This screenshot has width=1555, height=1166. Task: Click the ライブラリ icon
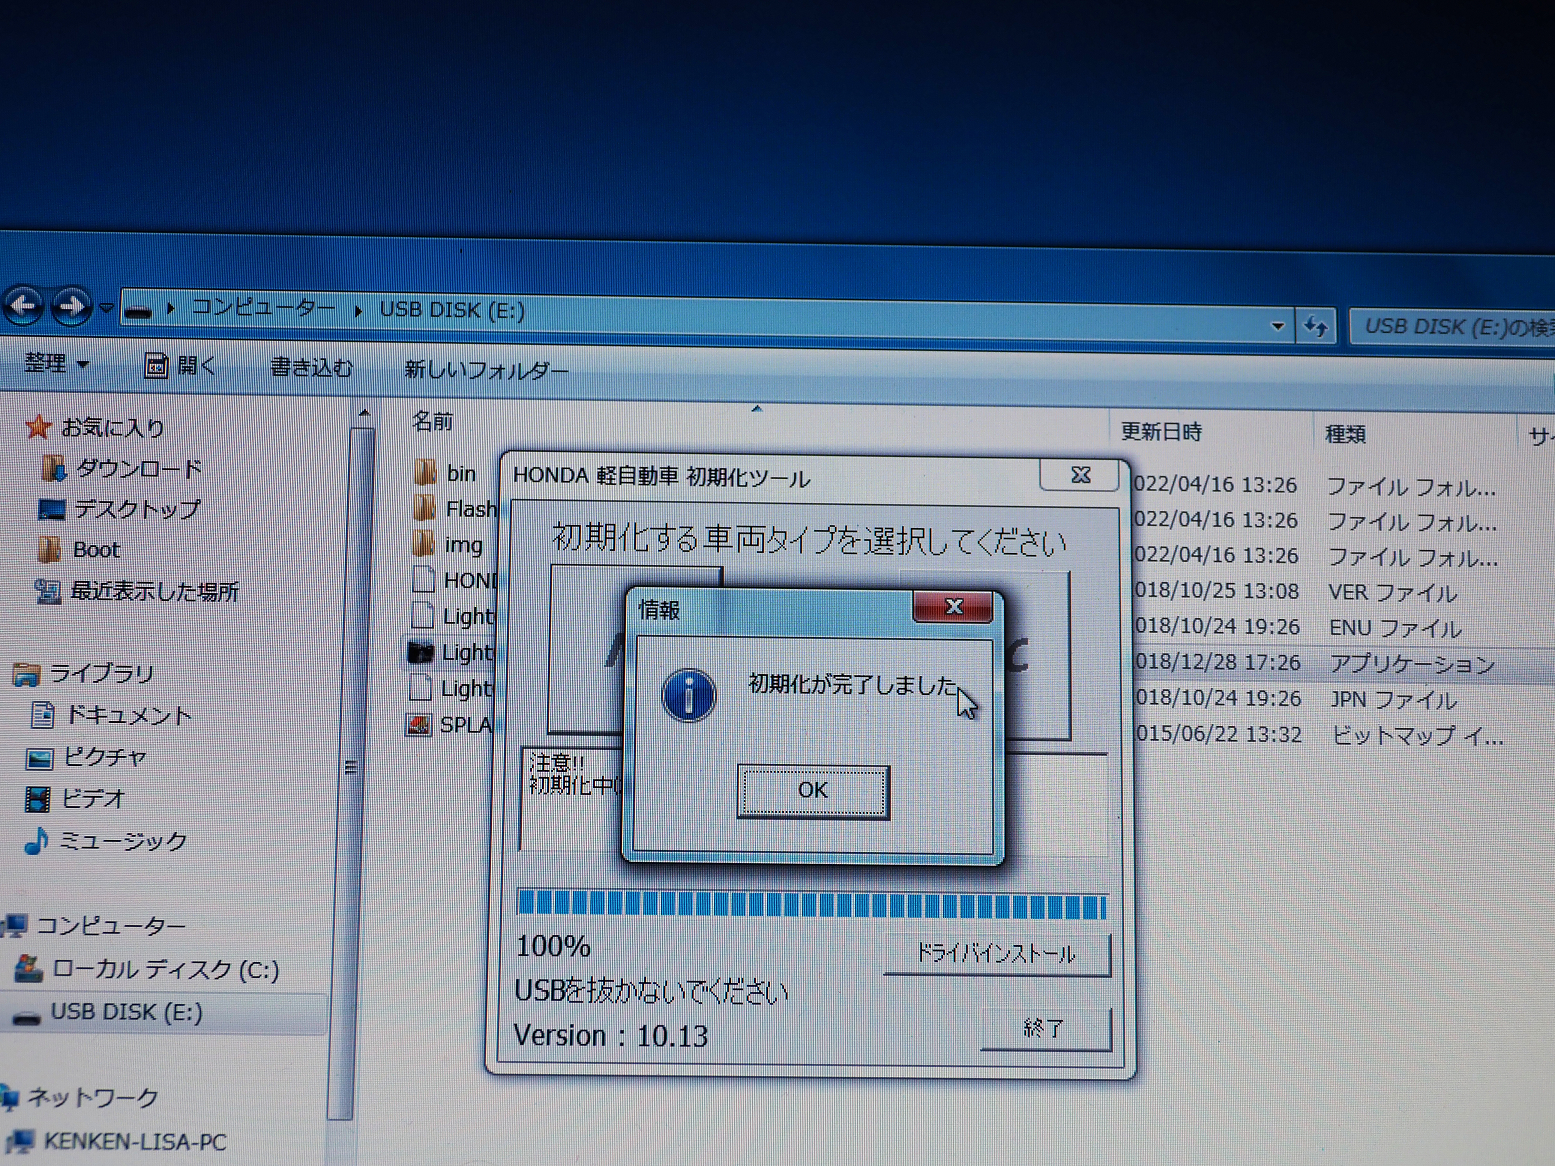pos(25,674)
